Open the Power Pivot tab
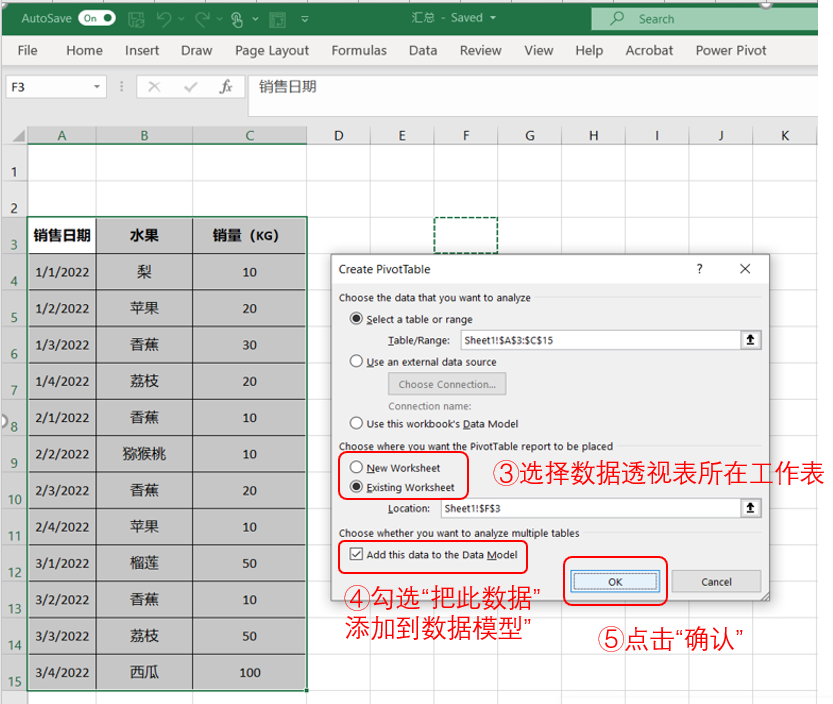Image resolution: width=833 pixels, height=704 pixels. [731, 50]
